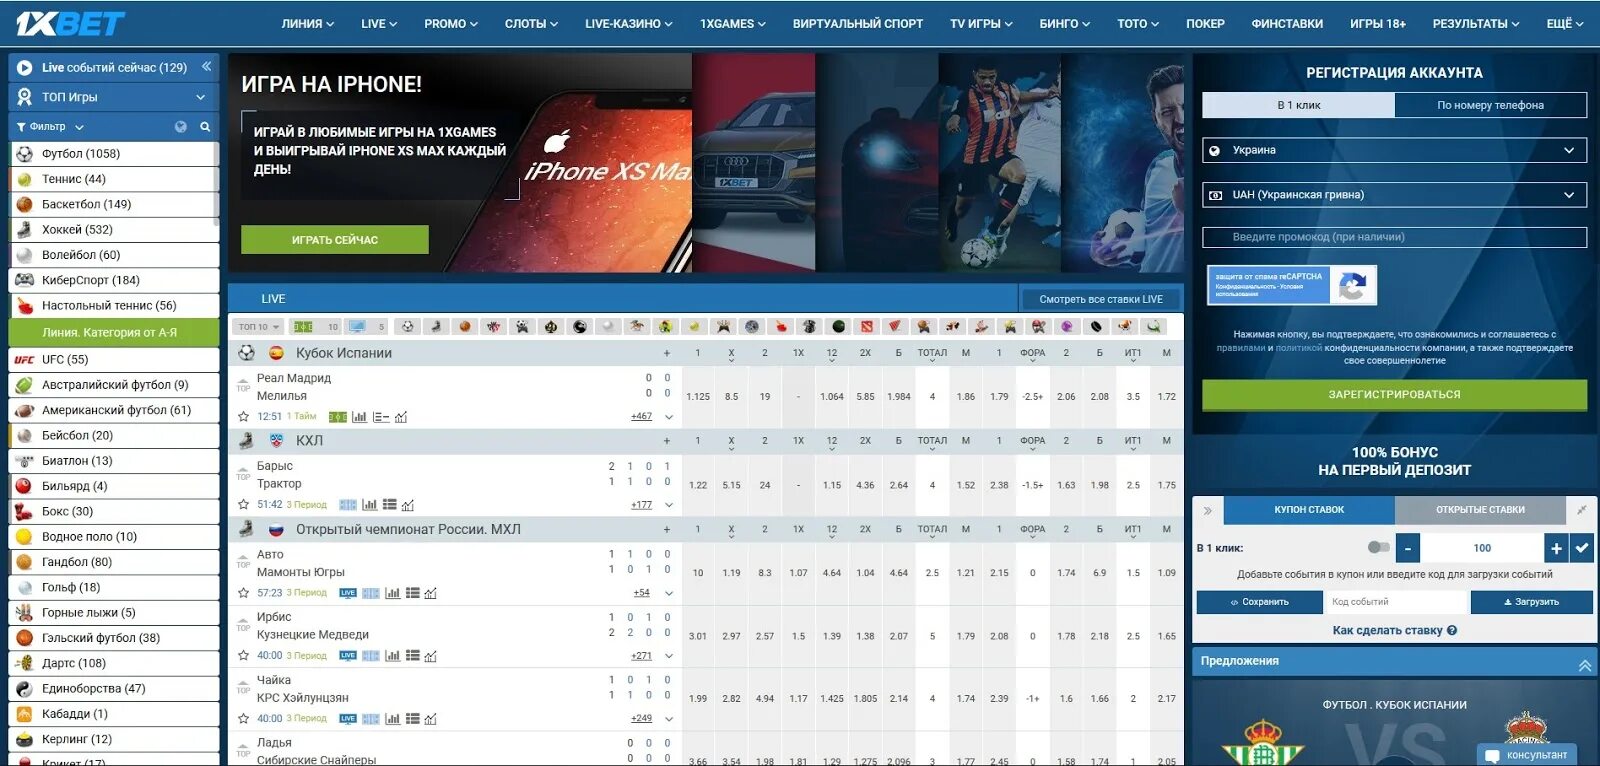Screen dimensions: 1600x766
Task: Open the ТОП 10 dropdown
Action: point(259,327)
